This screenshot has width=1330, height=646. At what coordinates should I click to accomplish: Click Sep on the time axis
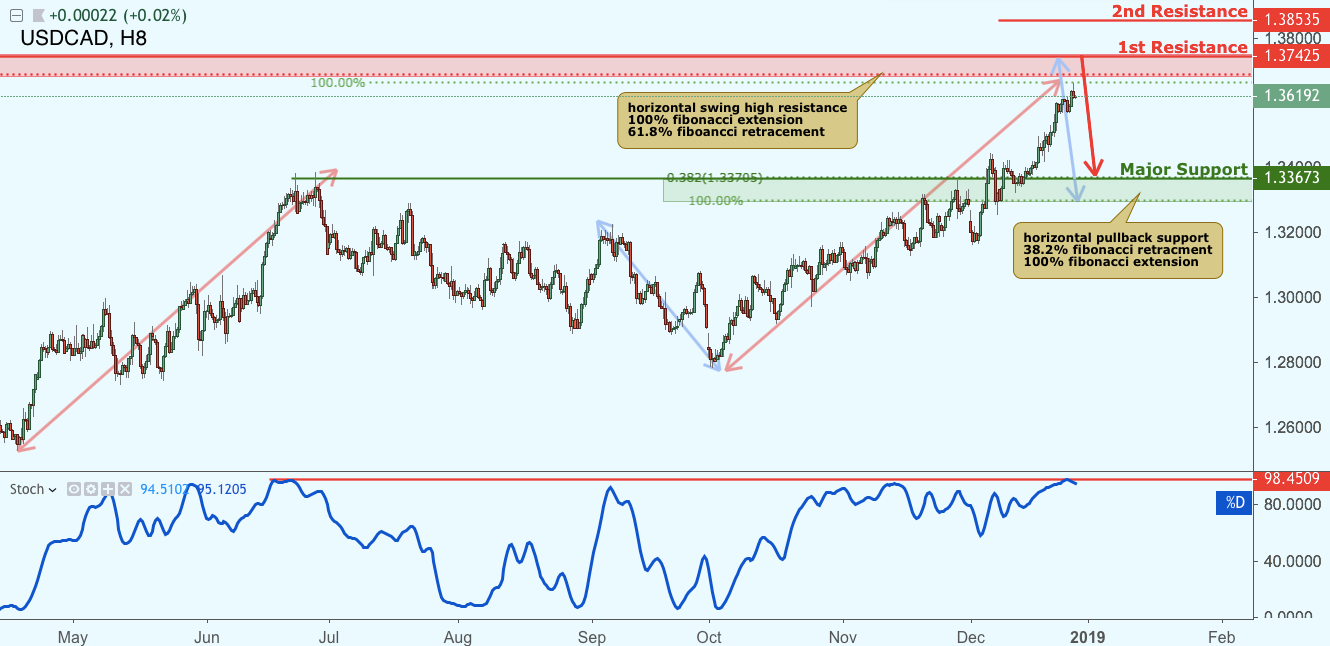point(592,636)
